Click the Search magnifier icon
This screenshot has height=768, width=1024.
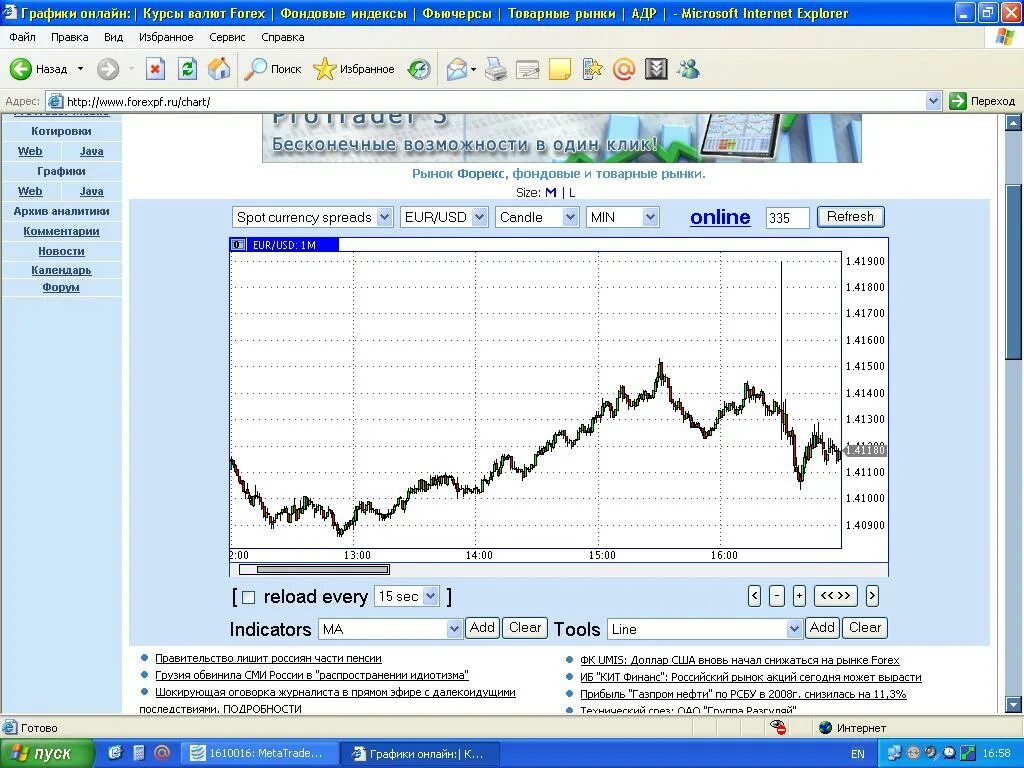coord(255,69)
